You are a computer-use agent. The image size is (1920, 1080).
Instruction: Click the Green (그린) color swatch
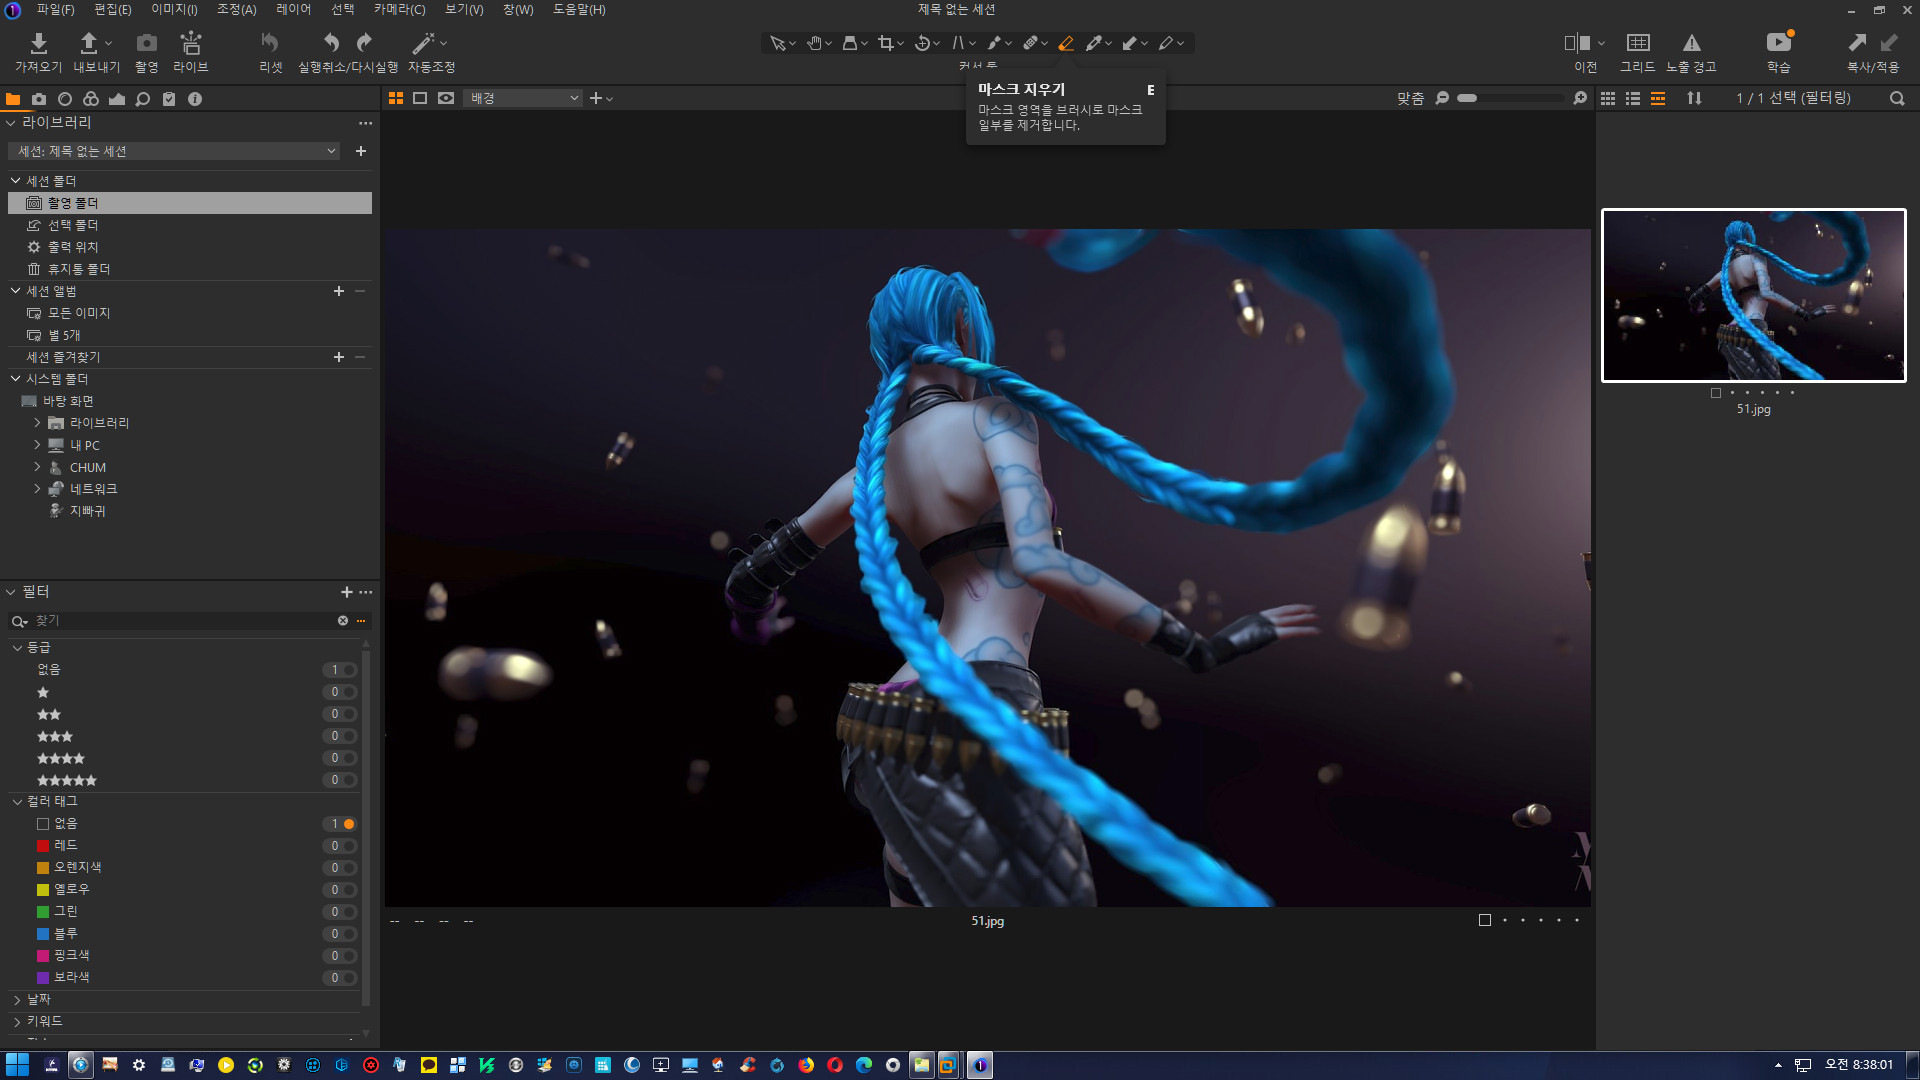click(x=43, y=912)
